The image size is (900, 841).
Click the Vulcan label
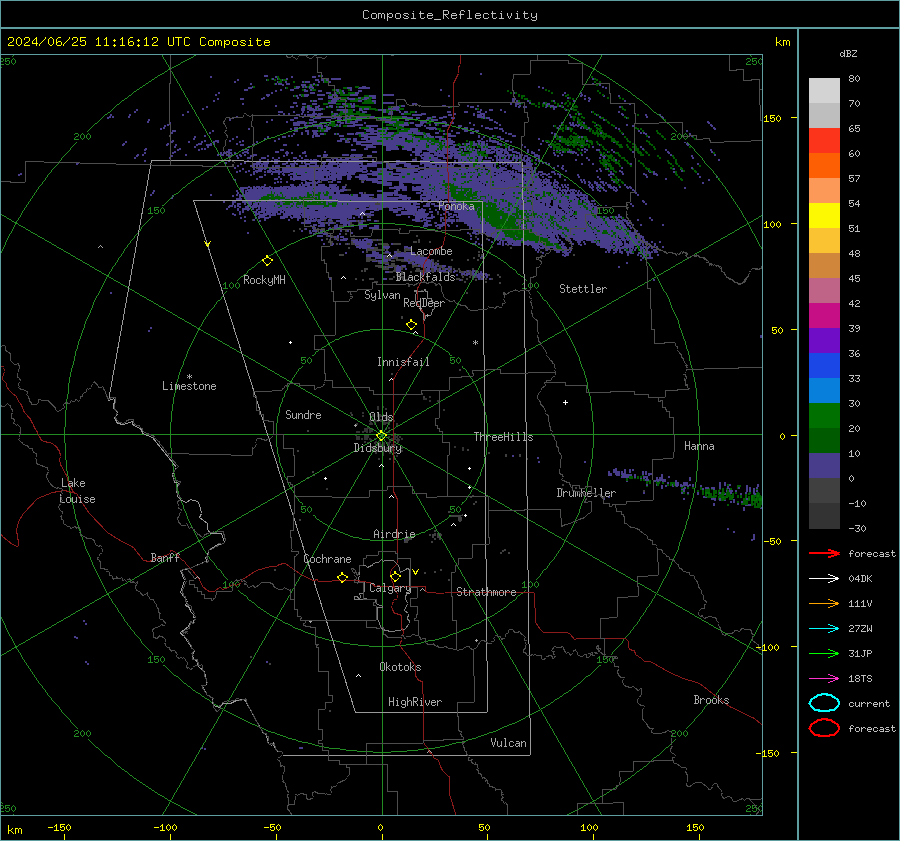click(x=508, y=743)
